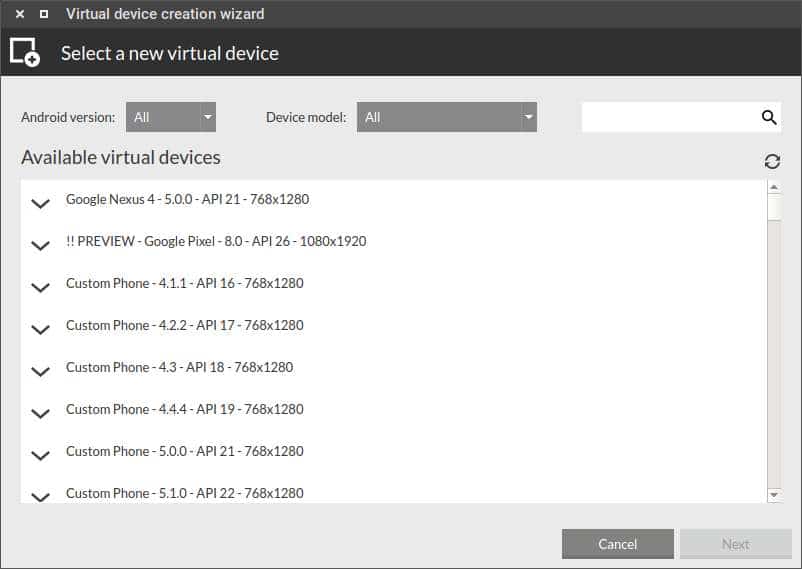The height and width of the screenshot is (569, 802).
Task: Expand Custom Phone 4.1.1 API 16 chevron
Action: pyautogui.click(x=40, y=288)
